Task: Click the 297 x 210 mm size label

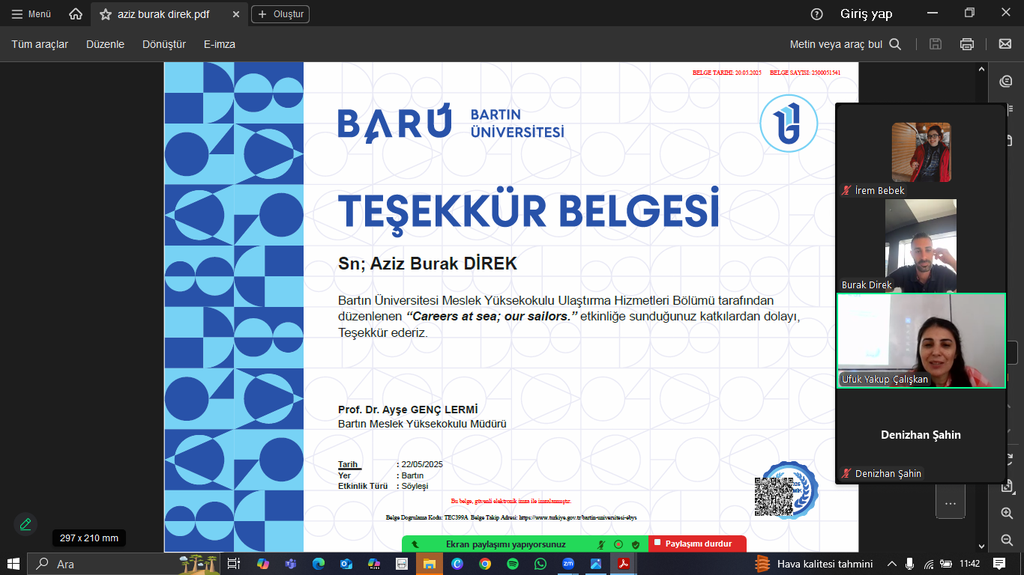Action: pyautogui.click(x=89, y=538)
